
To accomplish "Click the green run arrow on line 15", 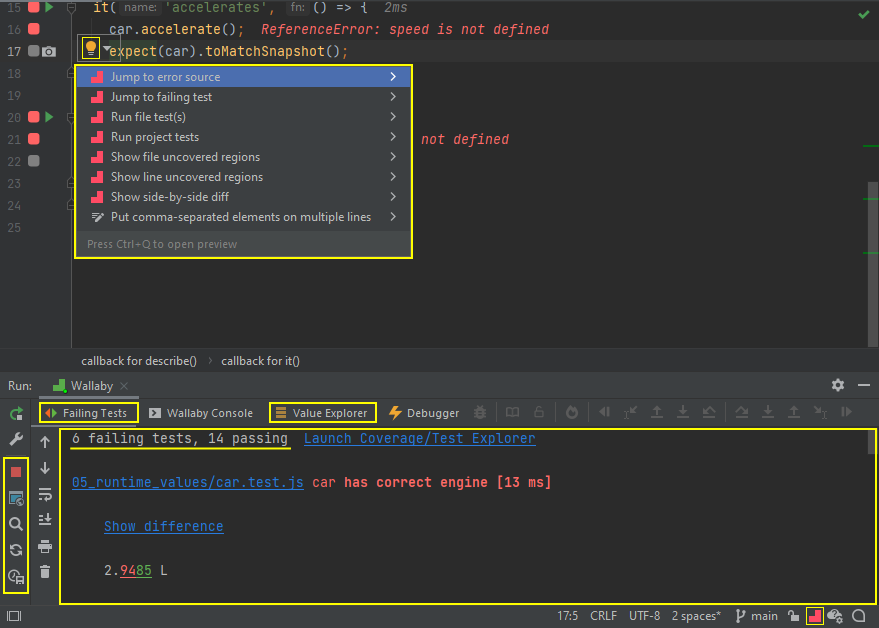I will [49, 7].
